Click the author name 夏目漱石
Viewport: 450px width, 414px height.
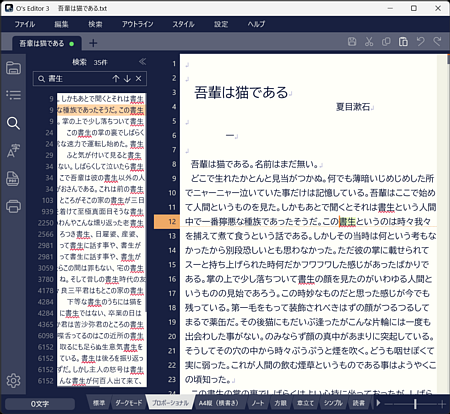(x=353, y=107)
